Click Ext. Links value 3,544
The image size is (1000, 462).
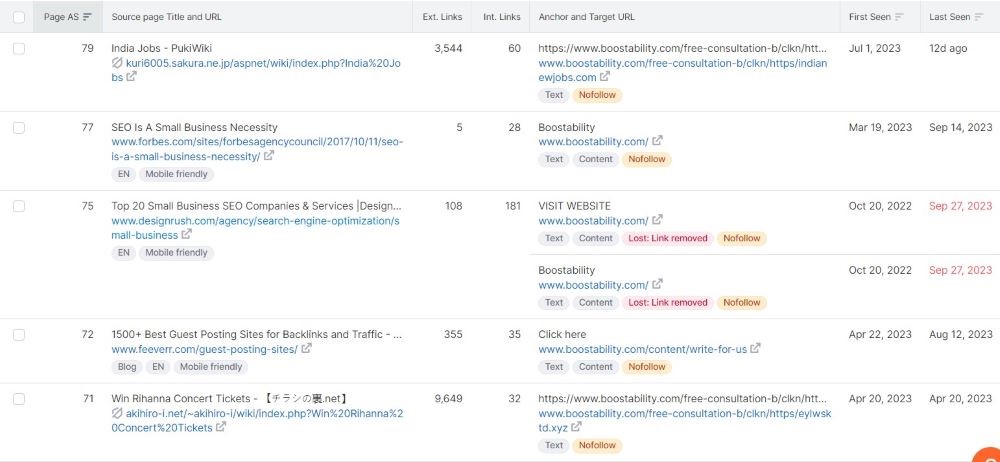tap(448, 48)
